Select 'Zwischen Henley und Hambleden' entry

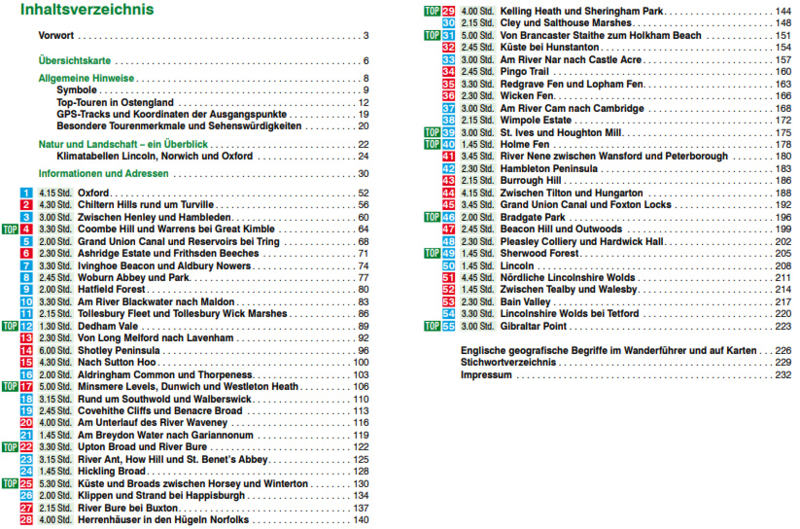pos(154,217)
